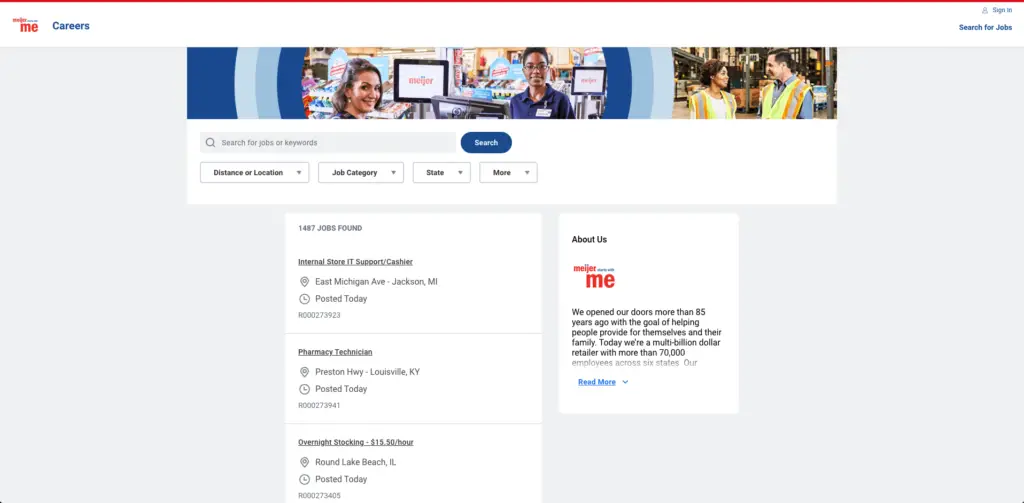Open the Distance or Location dropdown
The image size is (1024, 503).
point(255,172)
